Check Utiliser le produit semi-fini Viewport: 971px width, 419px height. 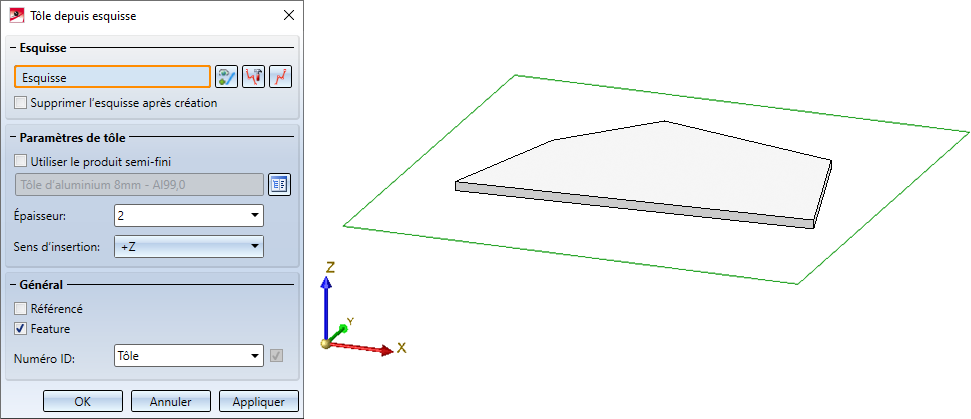(20, 162)
